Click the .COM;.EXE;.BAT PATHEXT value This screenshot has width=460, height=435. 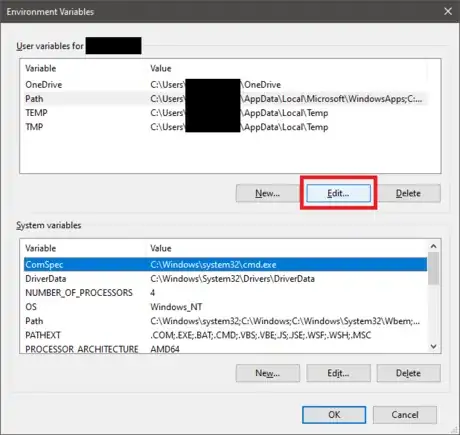[261, 335]
